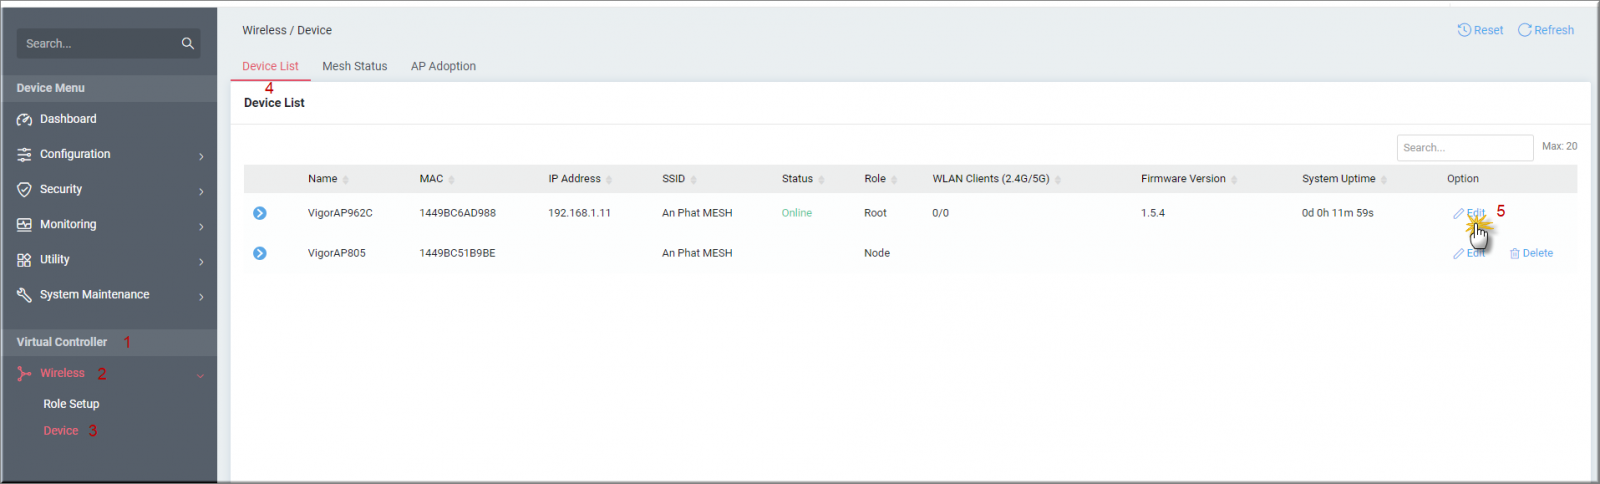Image resolution: width=1600 pixels, height=484 pixels.
Task: Select the MAC cell 1449BC6AD988
Action: click(457, 213)
